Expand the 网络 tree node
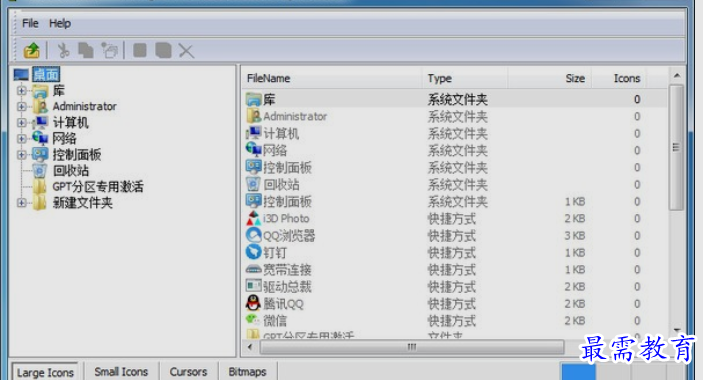The image size is (703, 380). (21, 138)
